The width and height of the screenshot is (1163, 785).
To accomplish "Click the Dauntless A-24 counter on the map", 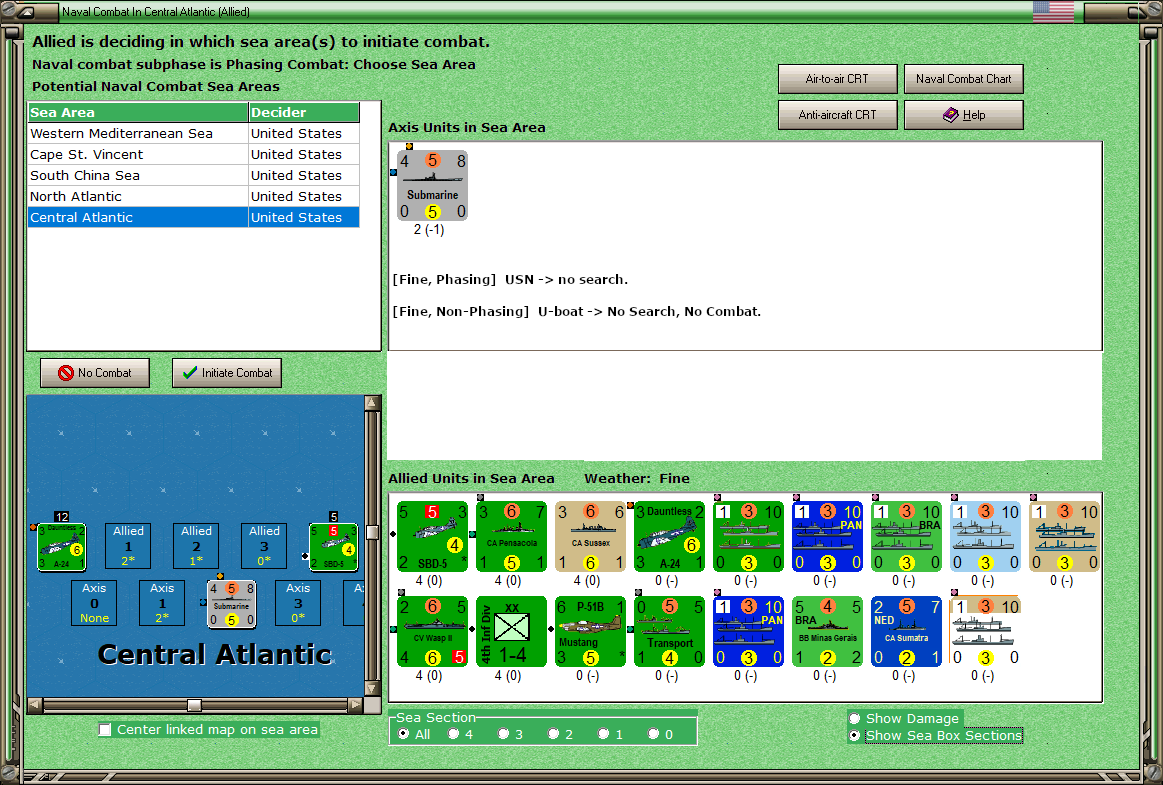I will pyautogui.click(x=62, y=547).
